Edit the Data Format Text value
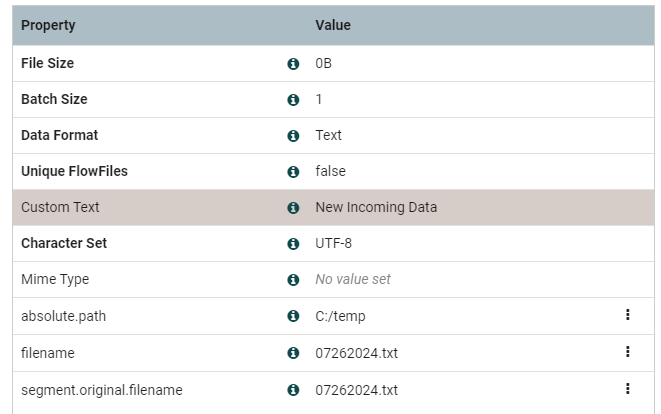 (329, 136)
